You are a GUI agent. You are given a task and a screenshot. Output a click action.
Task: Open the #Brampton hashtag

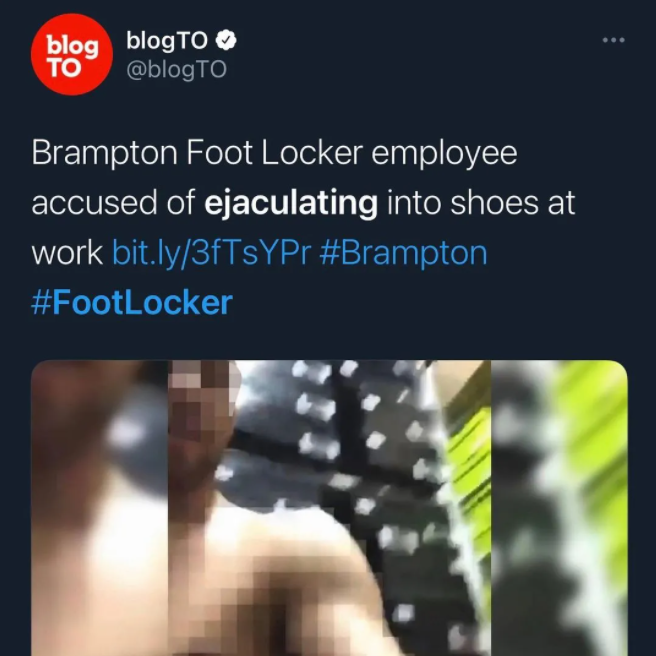(403, 253)
